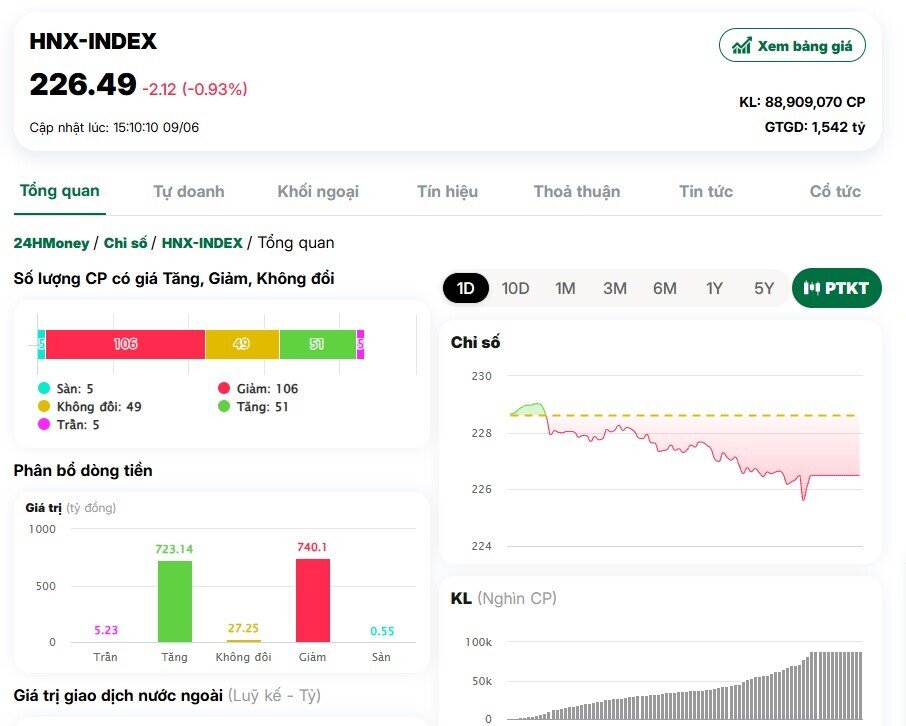Follow the Chỉ số breadcrumb link
This screenshot has height=726, width=906.
point(125,243)
